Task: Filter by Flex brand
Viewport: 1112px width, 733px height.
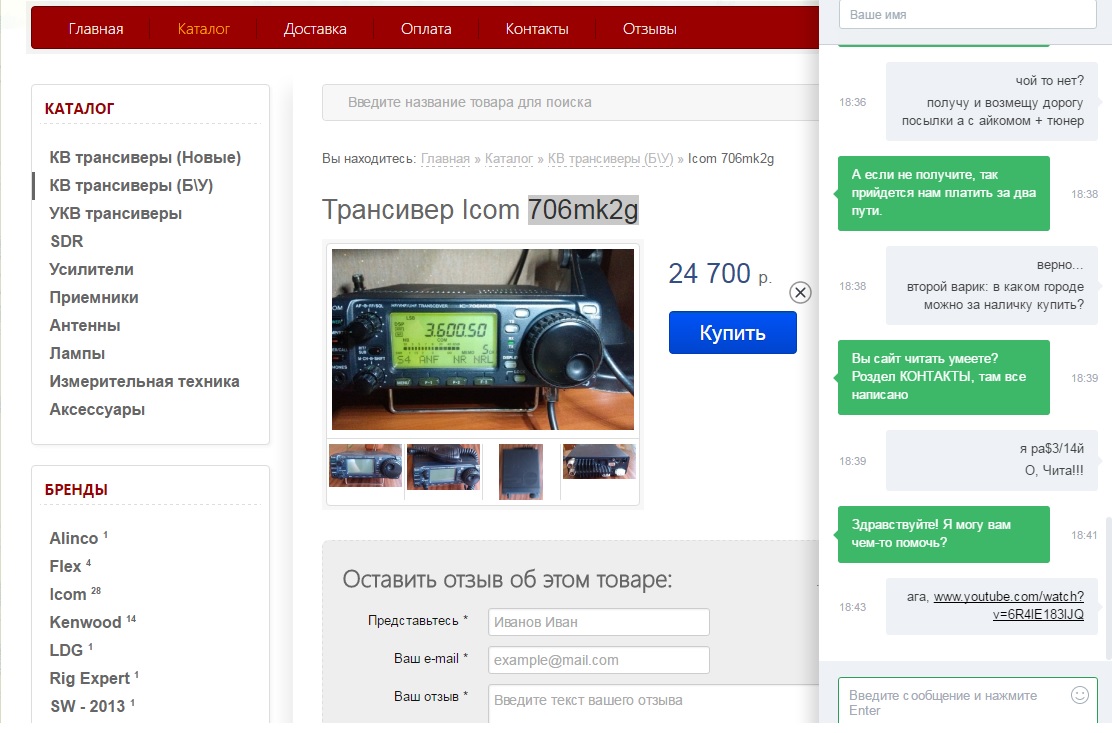Action: (65, 566)
